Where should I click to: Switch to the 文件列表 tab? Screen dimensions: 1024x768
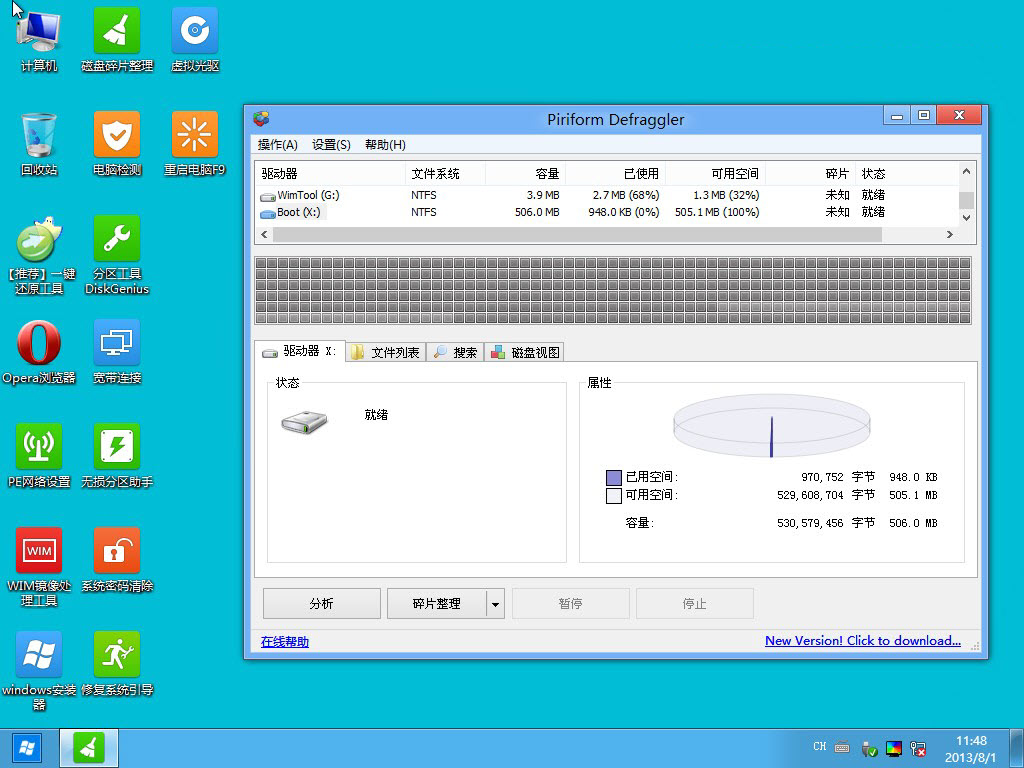[x=385, y=353]
